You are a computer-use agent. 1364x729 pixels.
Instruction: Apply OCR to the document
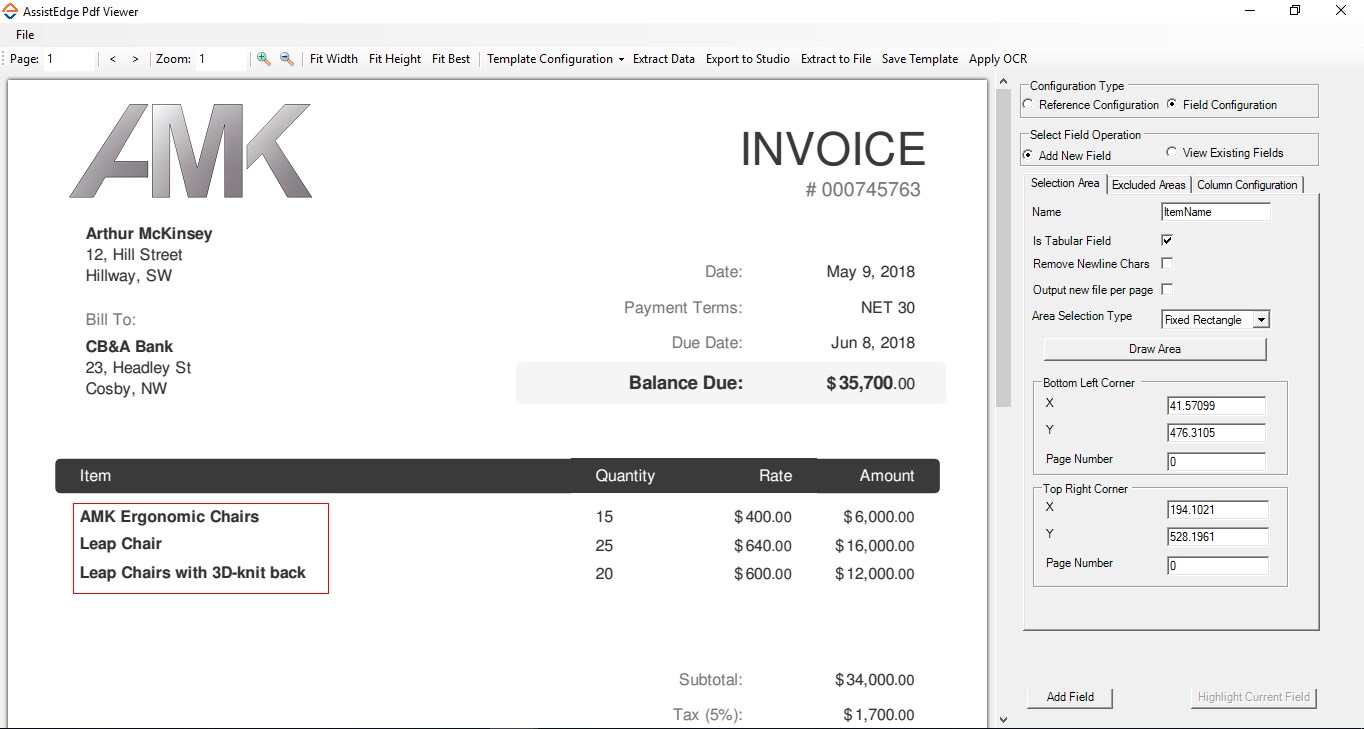997,58
